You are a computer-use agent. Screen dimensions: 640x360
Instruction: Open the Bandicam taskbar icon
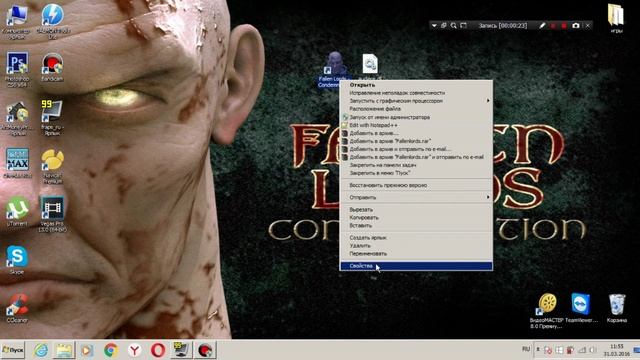[205, 350]
